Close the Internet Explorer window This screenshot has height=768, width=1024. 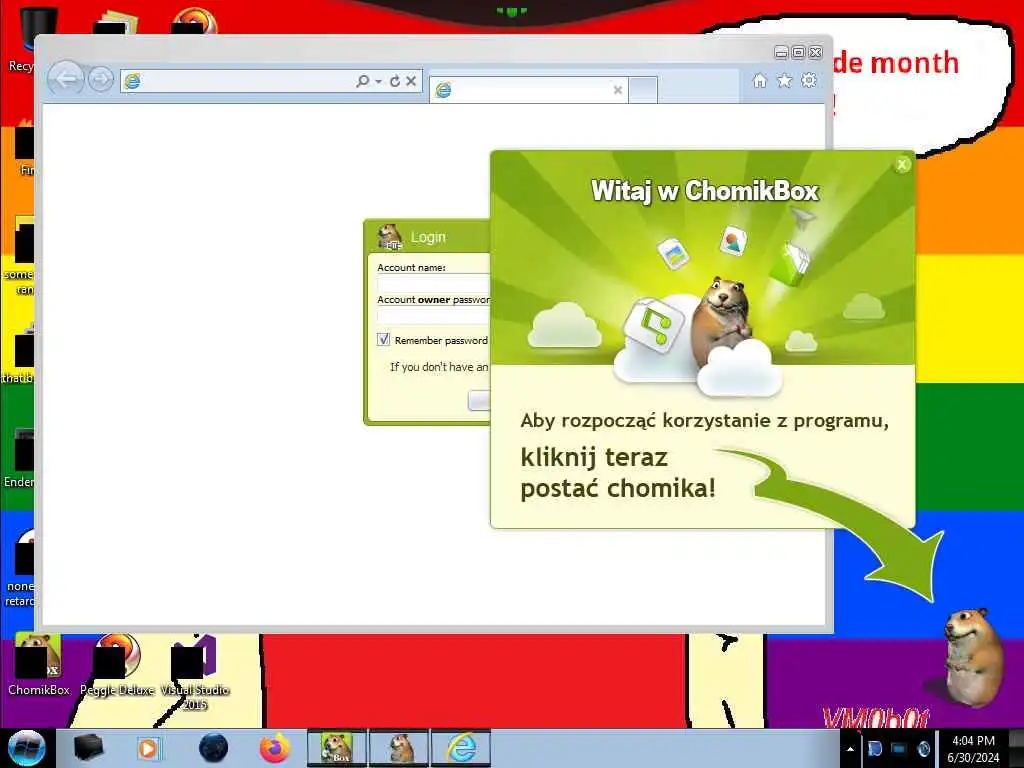[x=816, y=52]
